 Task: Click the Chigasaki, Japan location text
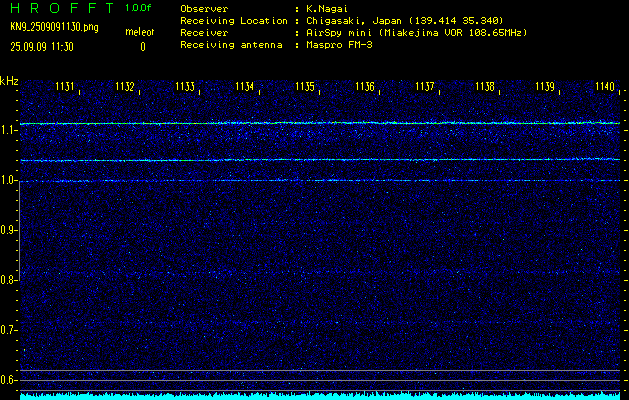(405, 21)
